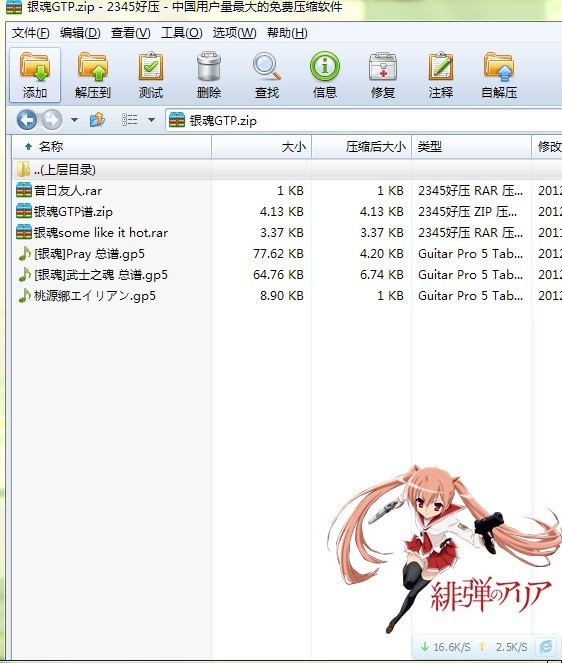Click the 添加 (Add) toolbar icon
This screenshot has width=562, height=663.
tap(35, 75)
